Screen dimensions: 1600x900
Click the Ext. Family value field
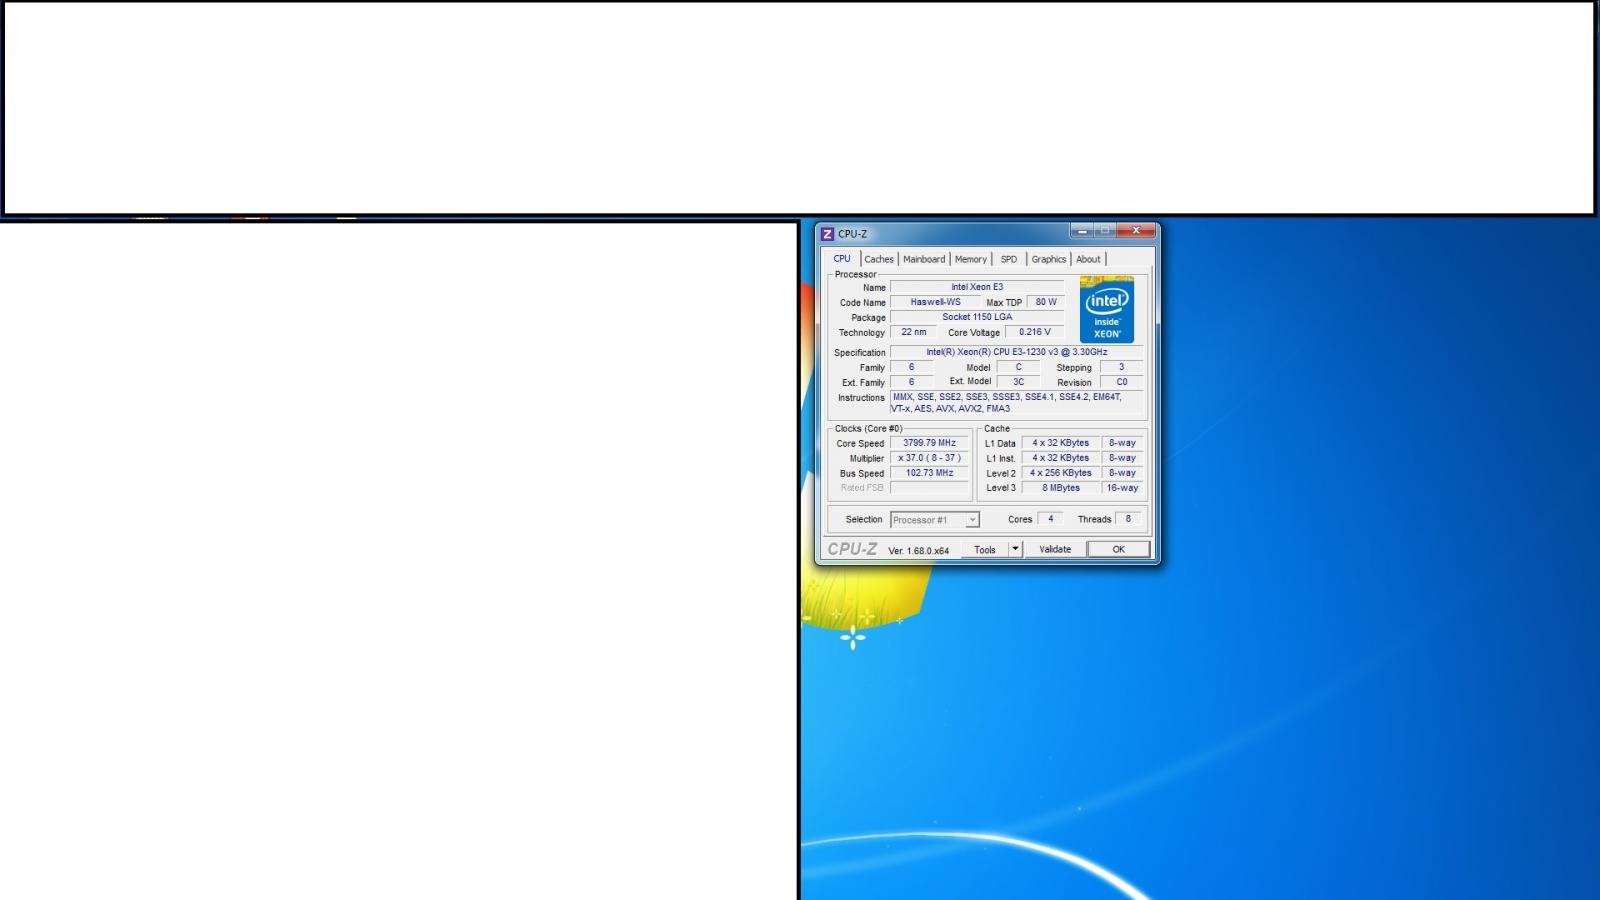[x=911, y=382]
